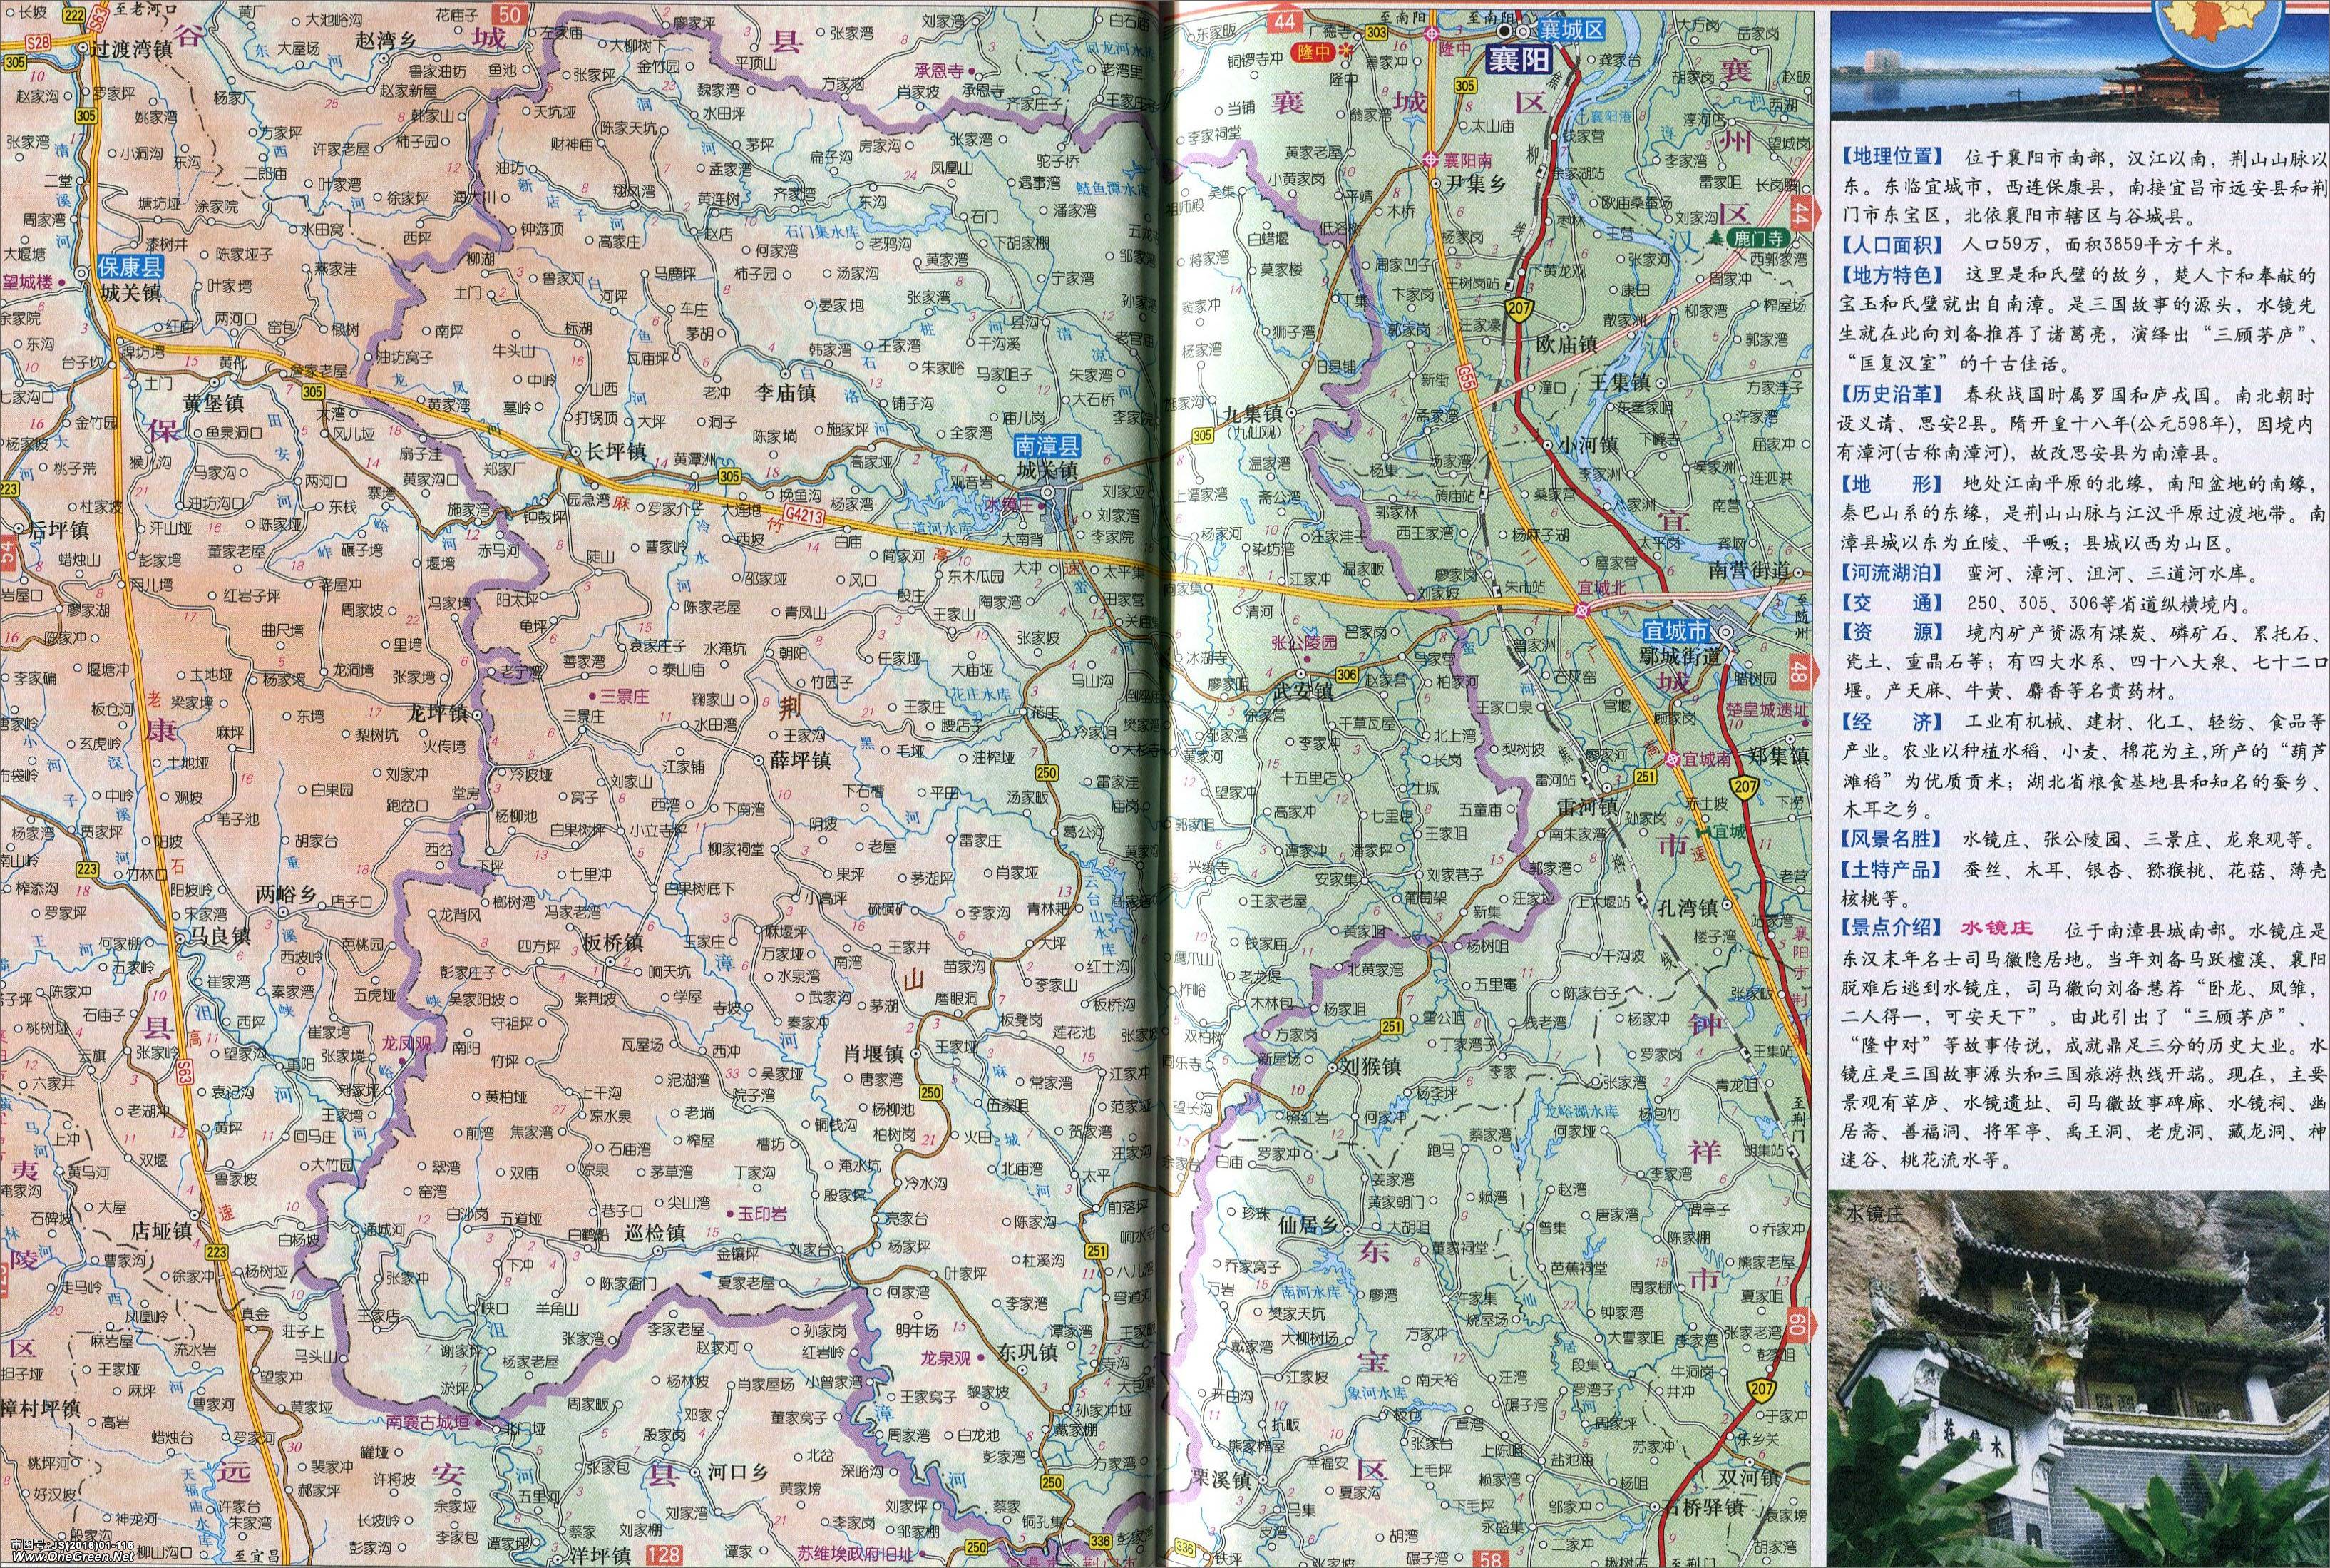The image size is (2330, 1568).
Task: Click the 襄阳南 interchange marker
Action: [x=1431, y=160]
